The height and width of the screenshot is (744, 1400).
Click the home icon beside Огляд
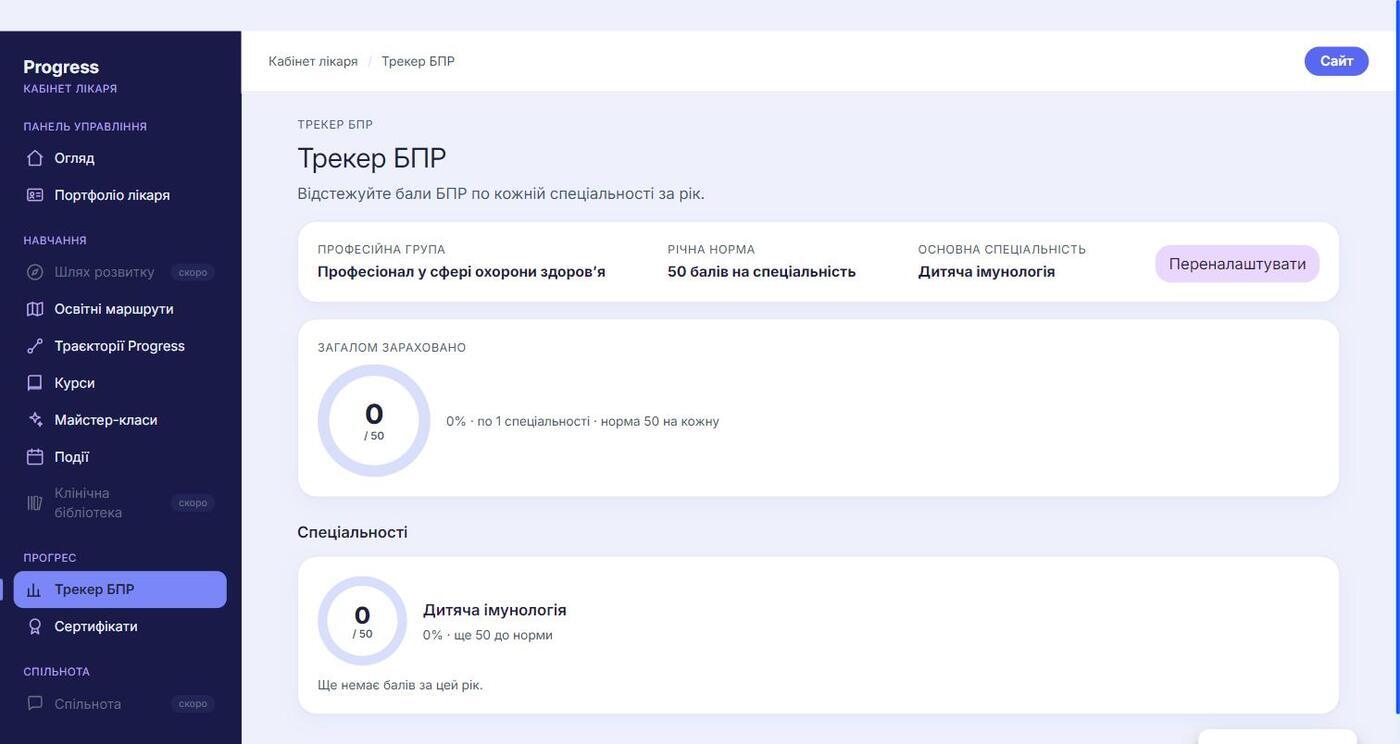(35, 158)
